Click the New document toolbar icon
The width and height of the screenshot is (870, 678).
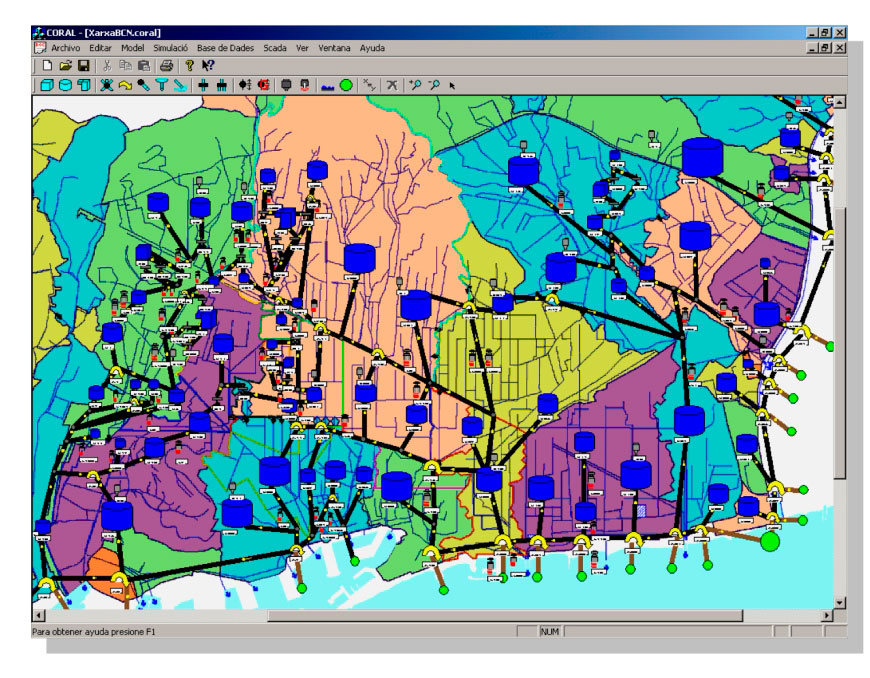tap(47, 66)
